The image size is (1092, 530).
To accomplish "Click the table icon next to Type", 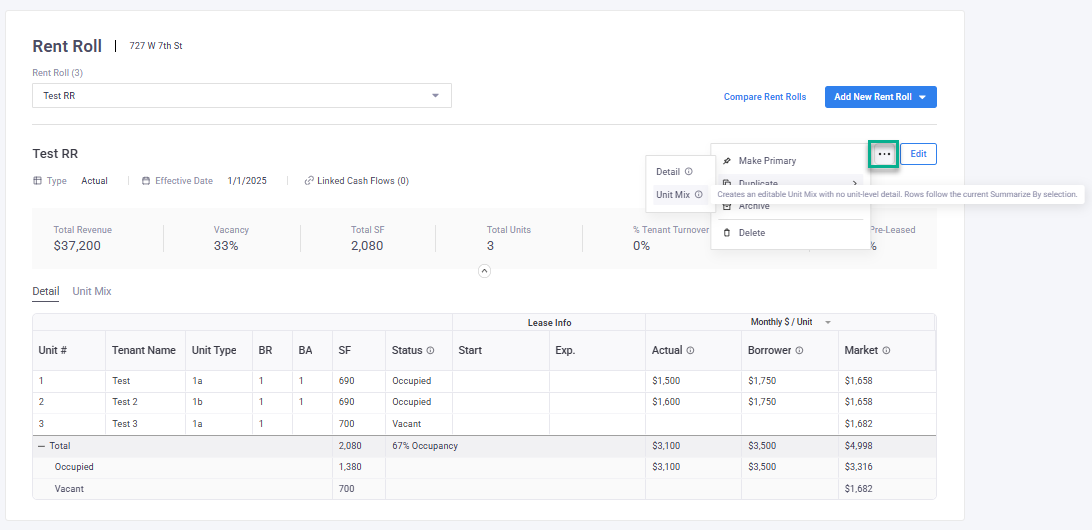I will (38, 181).
